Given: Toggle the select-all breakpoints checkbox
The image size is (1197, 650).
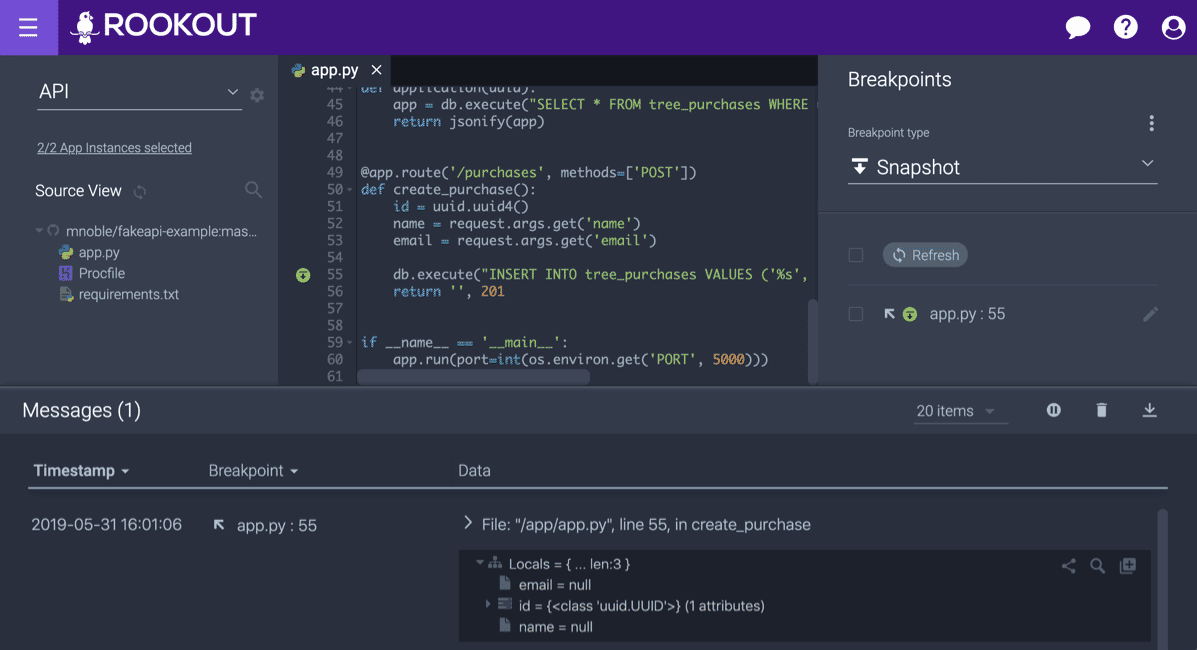Looking at the screenshot, I should [856, 255].
